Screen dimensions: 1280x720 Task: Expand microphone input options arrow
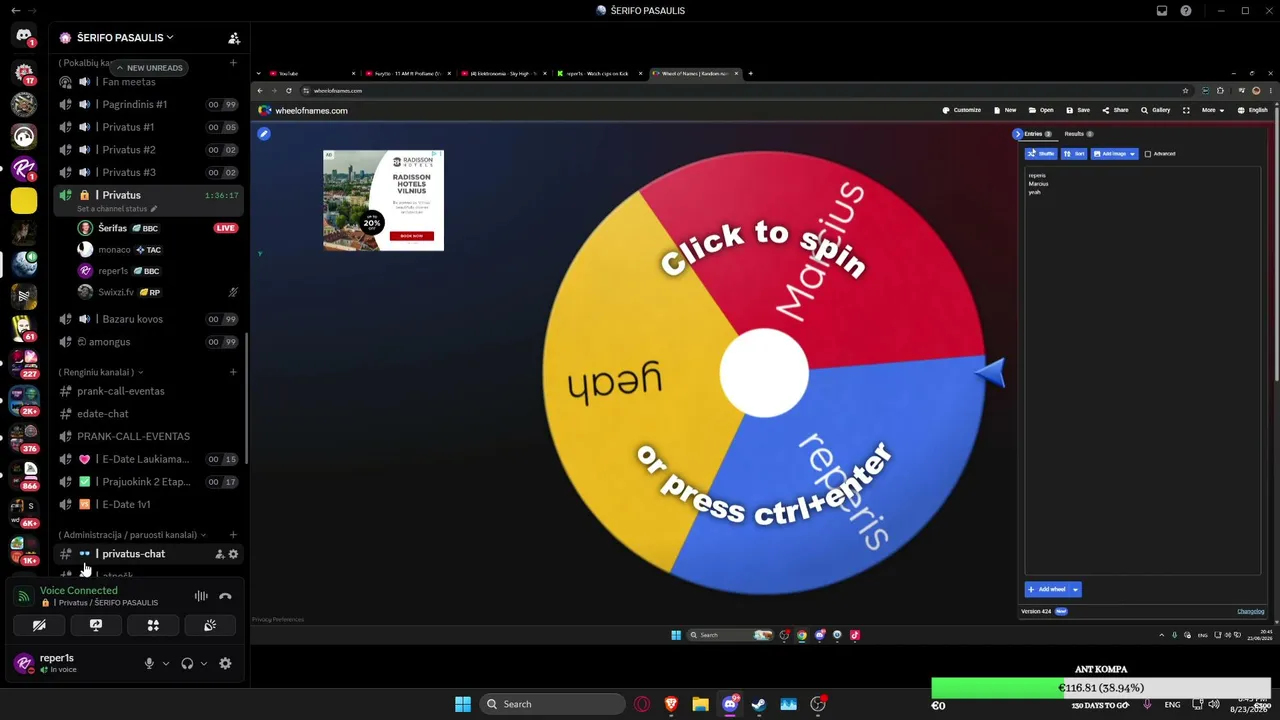pyautogui.click(x=166, y=663)
